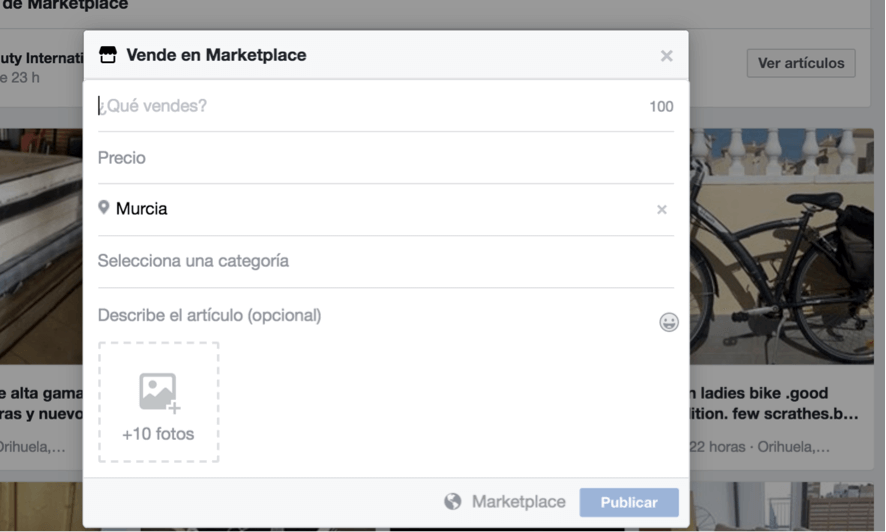This screenshot has width=886, height=532.
Task: Click the +10 fotos upload box
Action: [x=159, y=402]
